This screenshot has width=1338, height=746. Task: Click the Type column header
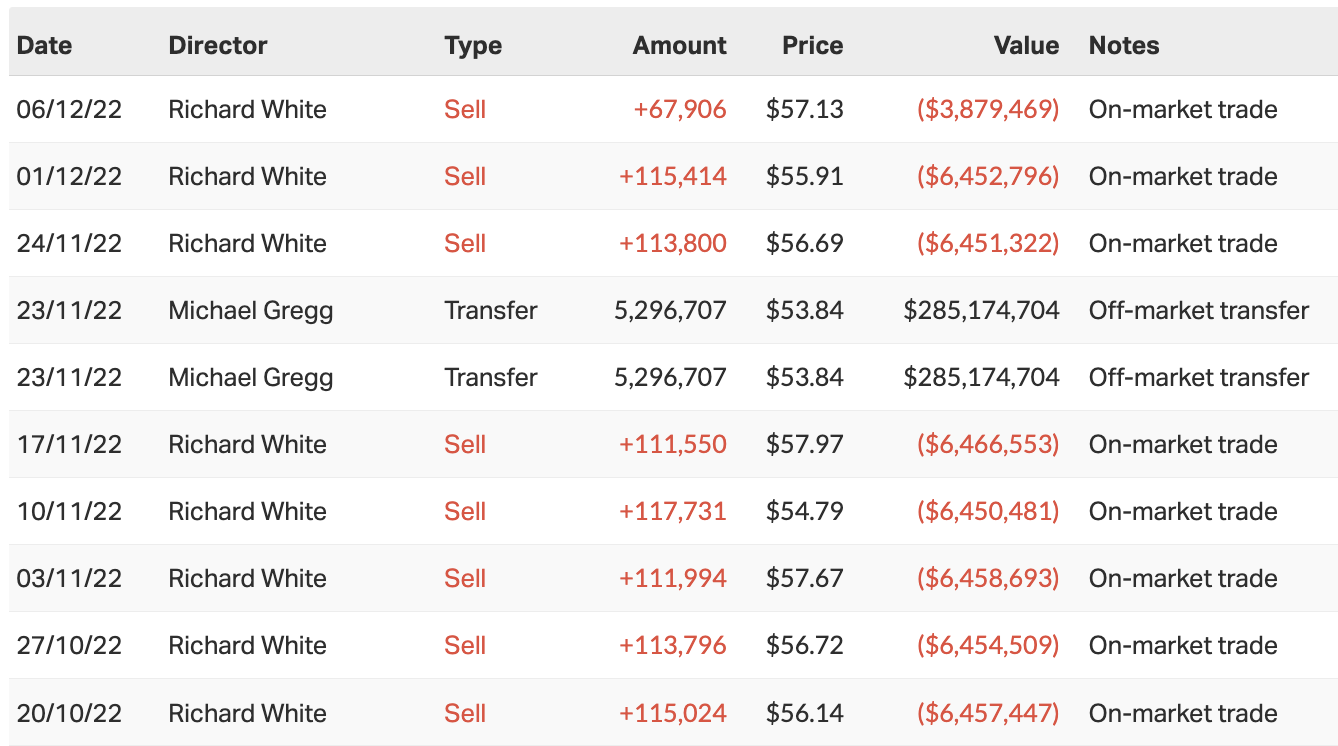coord(473,45)
